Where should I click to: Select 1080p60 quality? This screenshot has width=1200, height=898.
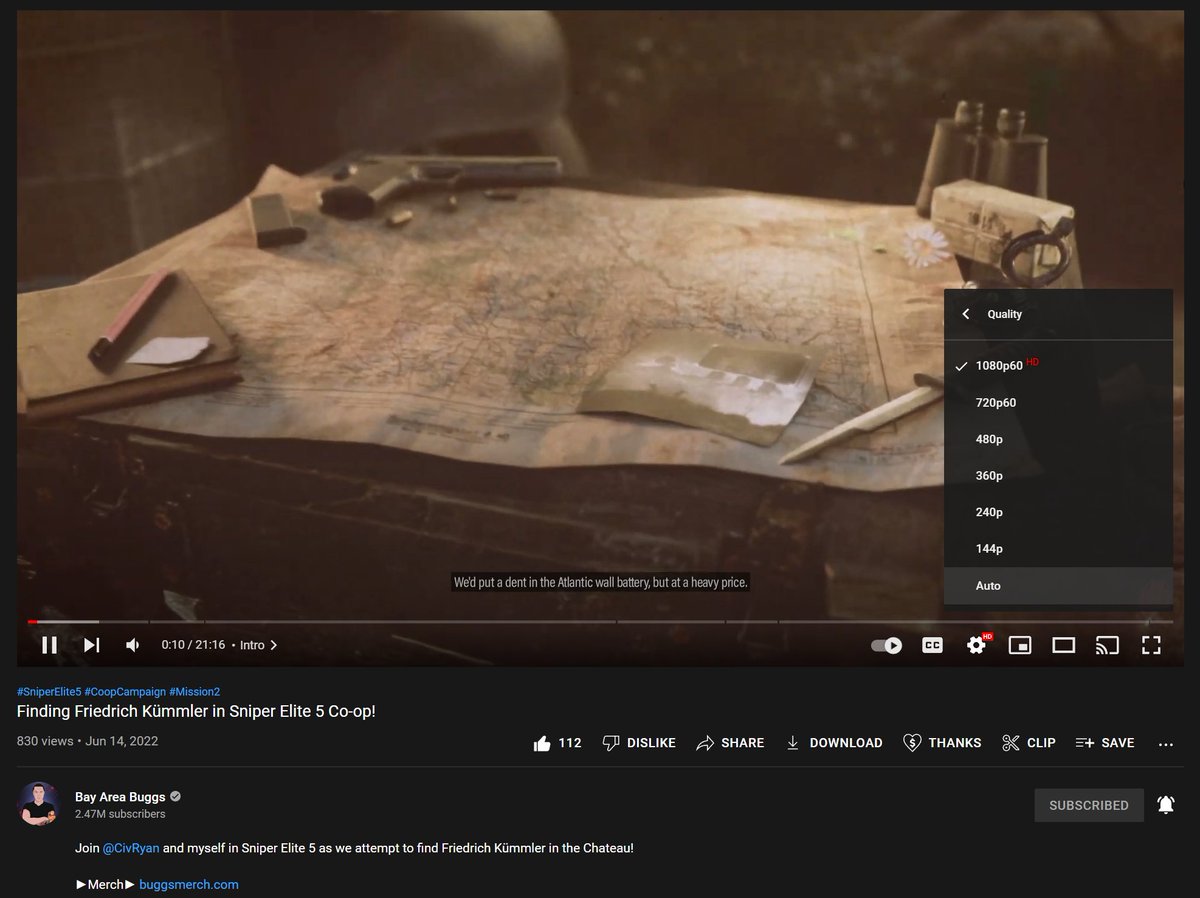point(1058,366)
